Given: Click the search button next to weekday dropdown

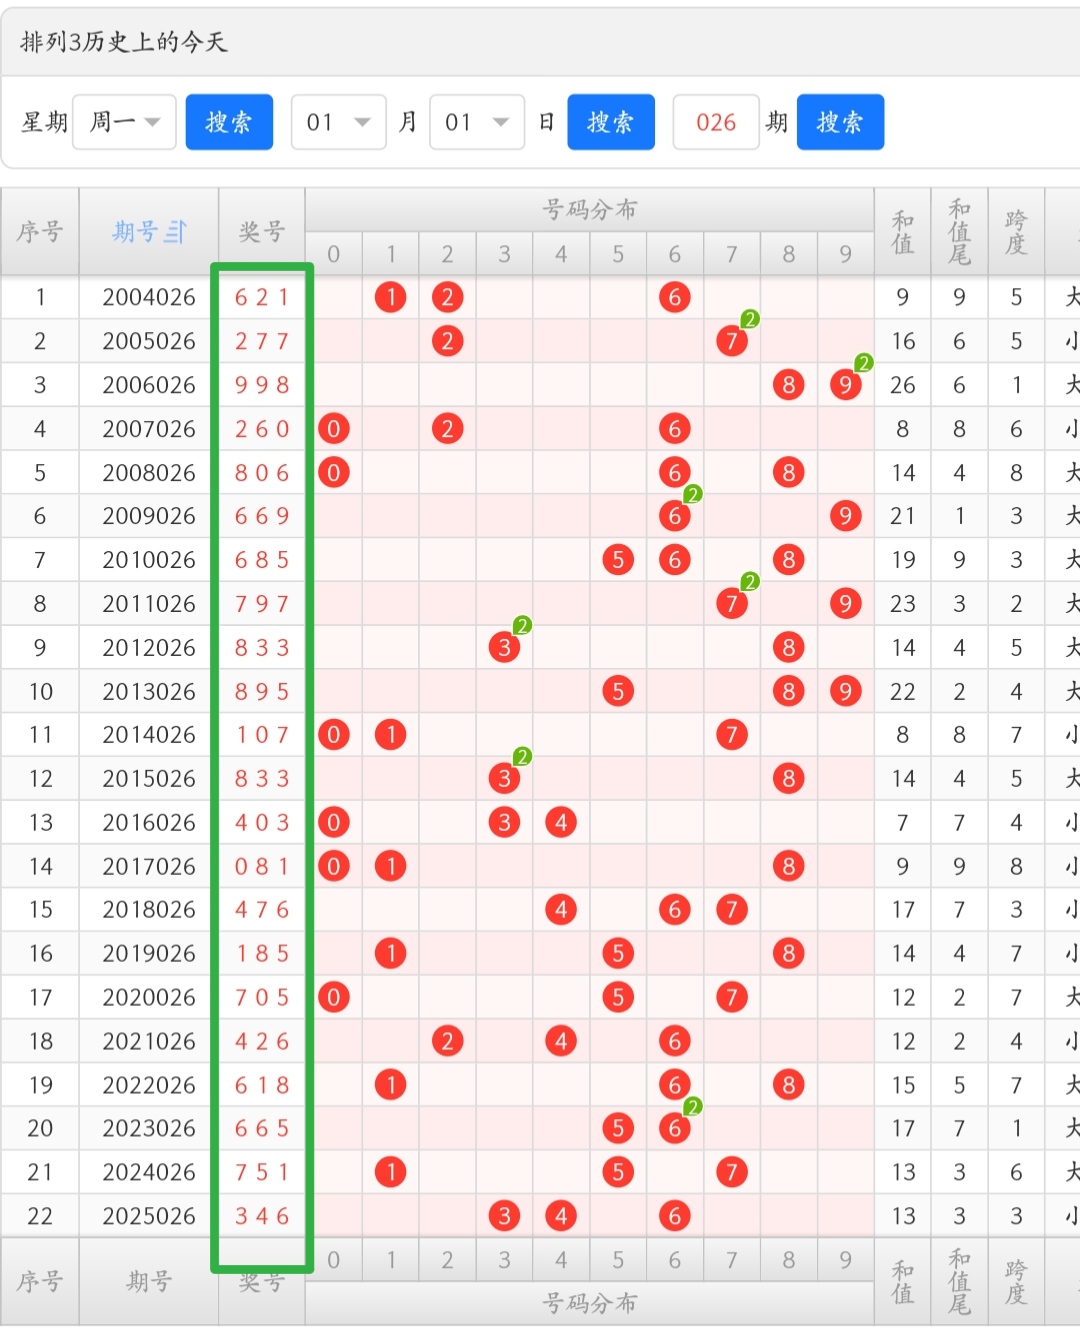Looking at the screenshot, I should [x=229, y=122].
